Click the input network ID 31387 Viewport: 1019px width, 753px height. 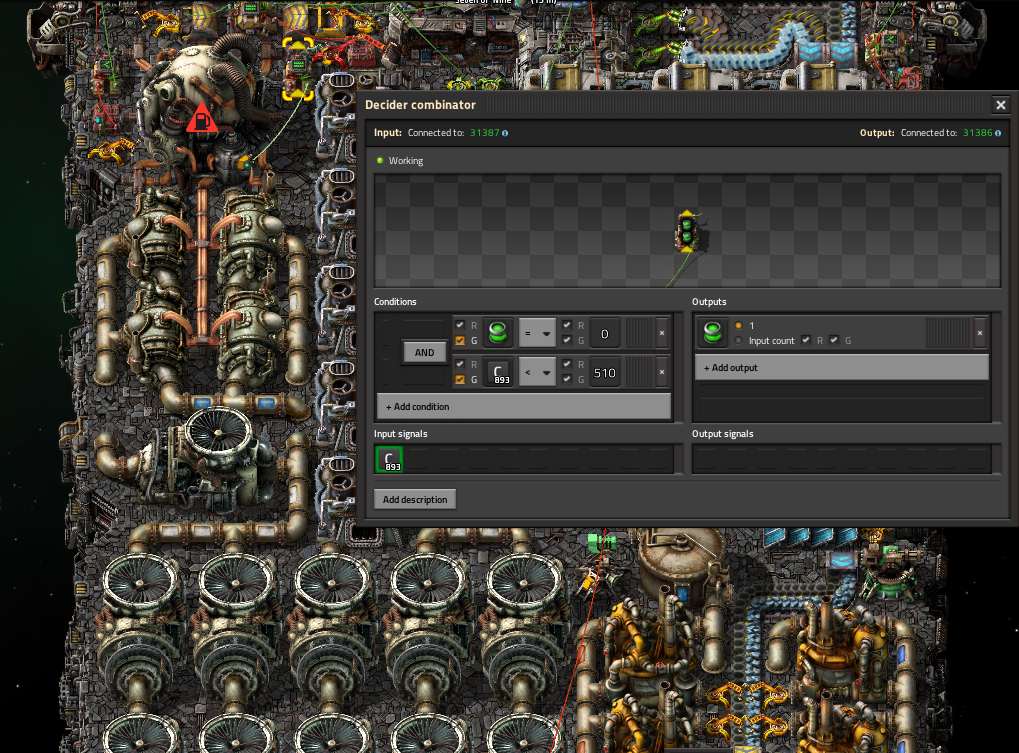click(485, 133)
